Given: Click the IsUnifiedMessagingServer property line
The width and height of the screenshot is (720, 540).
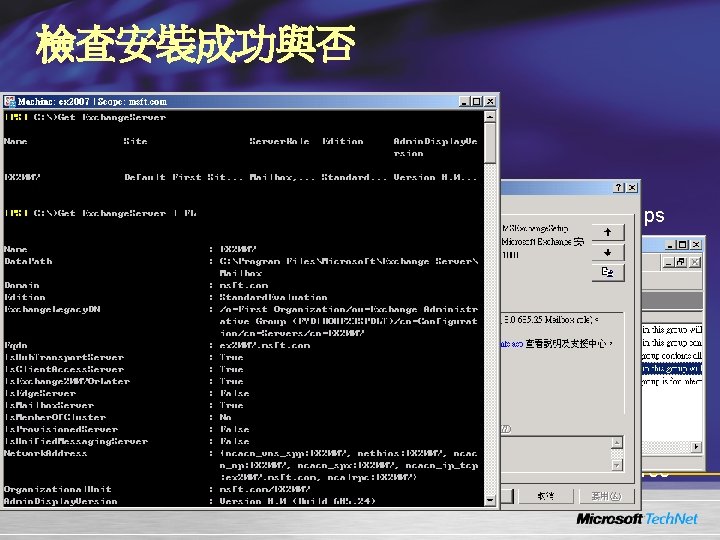Looking at the screenshot, I should tap(127, 441).
